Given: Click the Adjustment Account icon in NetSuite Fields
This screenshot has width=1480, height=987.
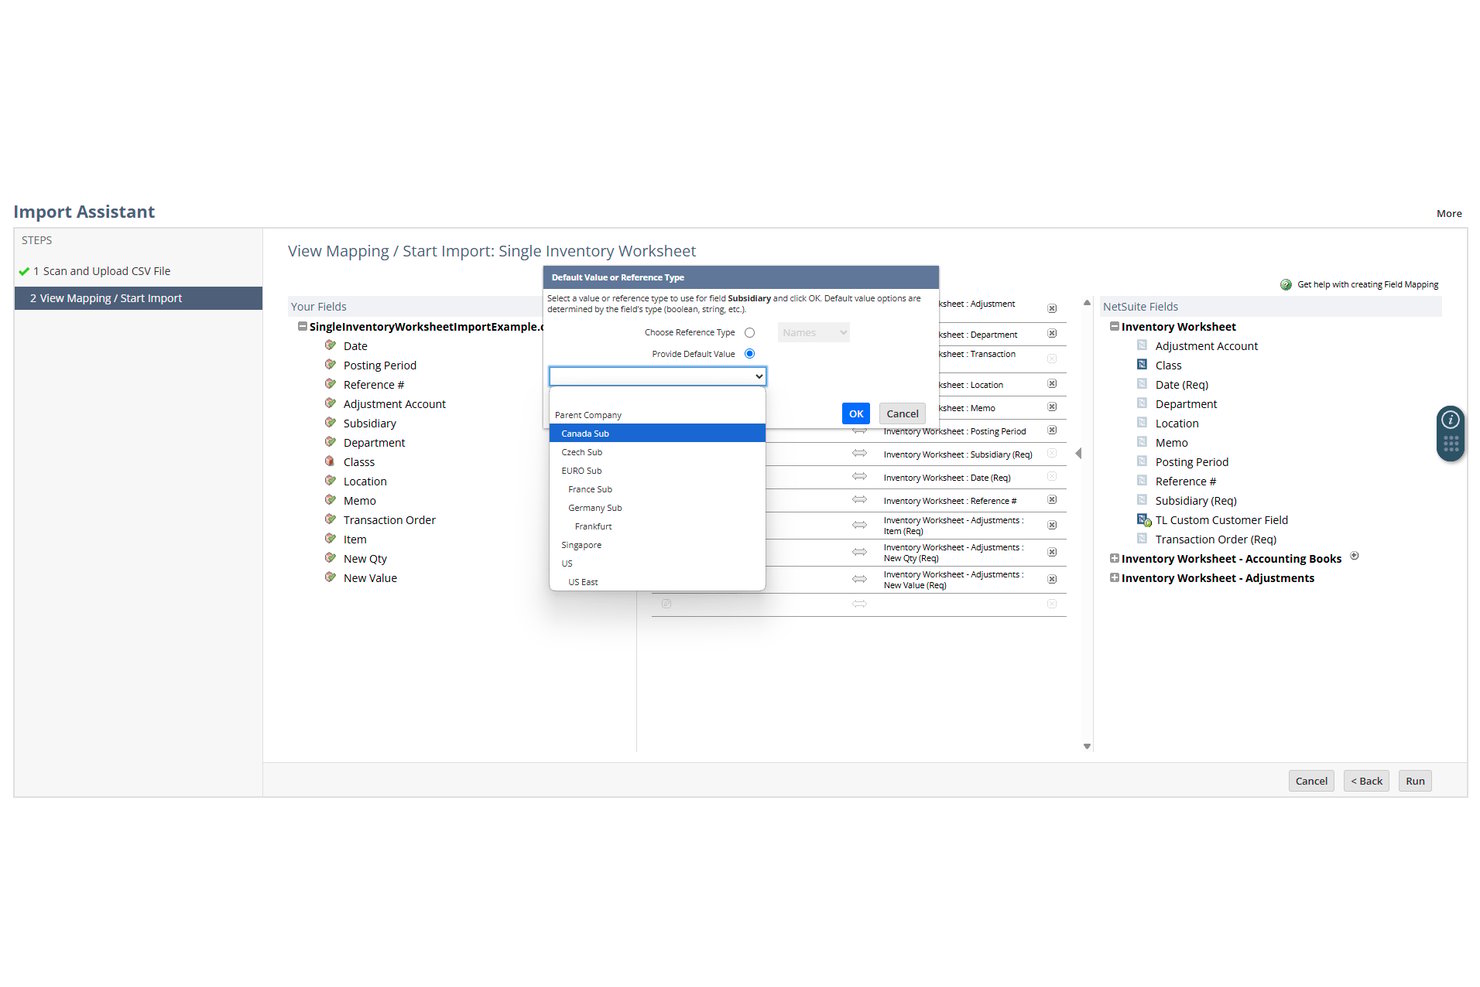Looking at the screenshot, I should 1142,346.
